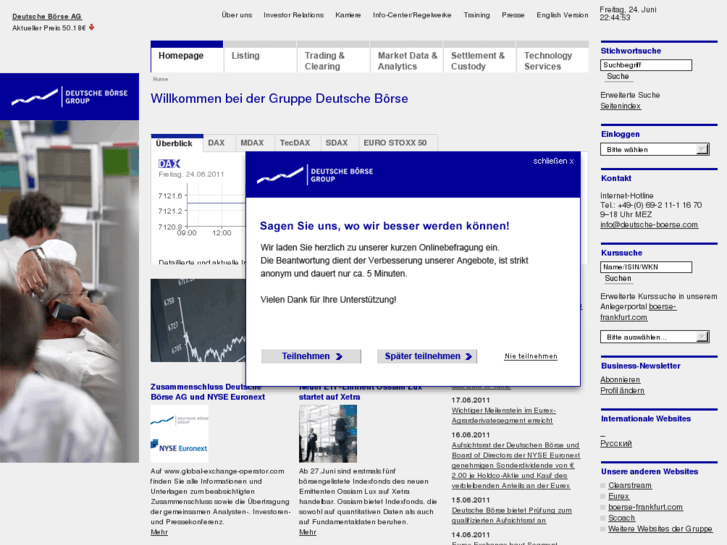
Task: Open Settlement & Custody tab
Action: (x=479, y=57)
